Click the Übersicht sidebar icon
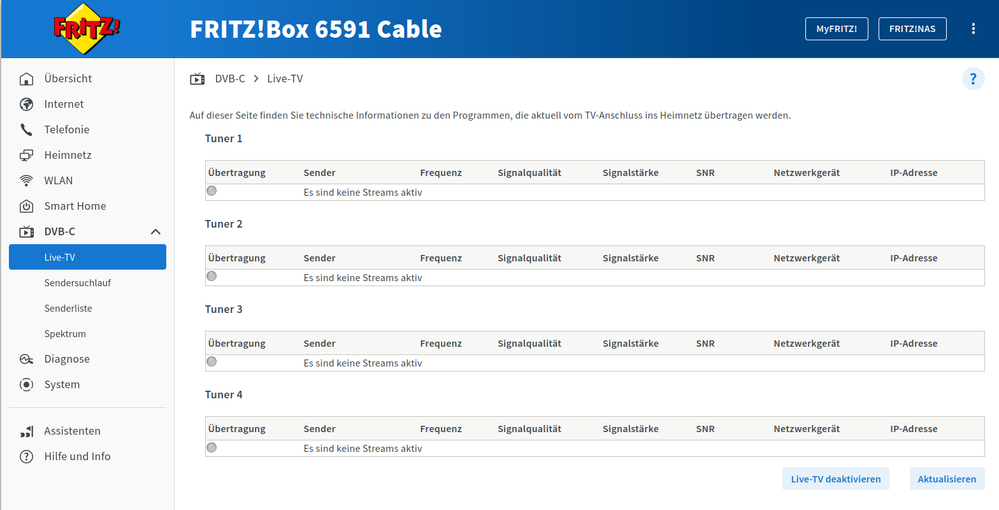 coord(26,79)
